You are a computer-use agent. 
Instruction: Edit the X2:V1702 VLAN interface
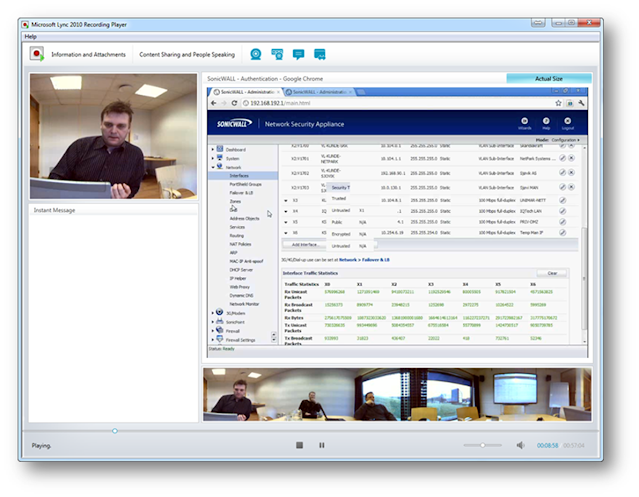click(562, 173)
